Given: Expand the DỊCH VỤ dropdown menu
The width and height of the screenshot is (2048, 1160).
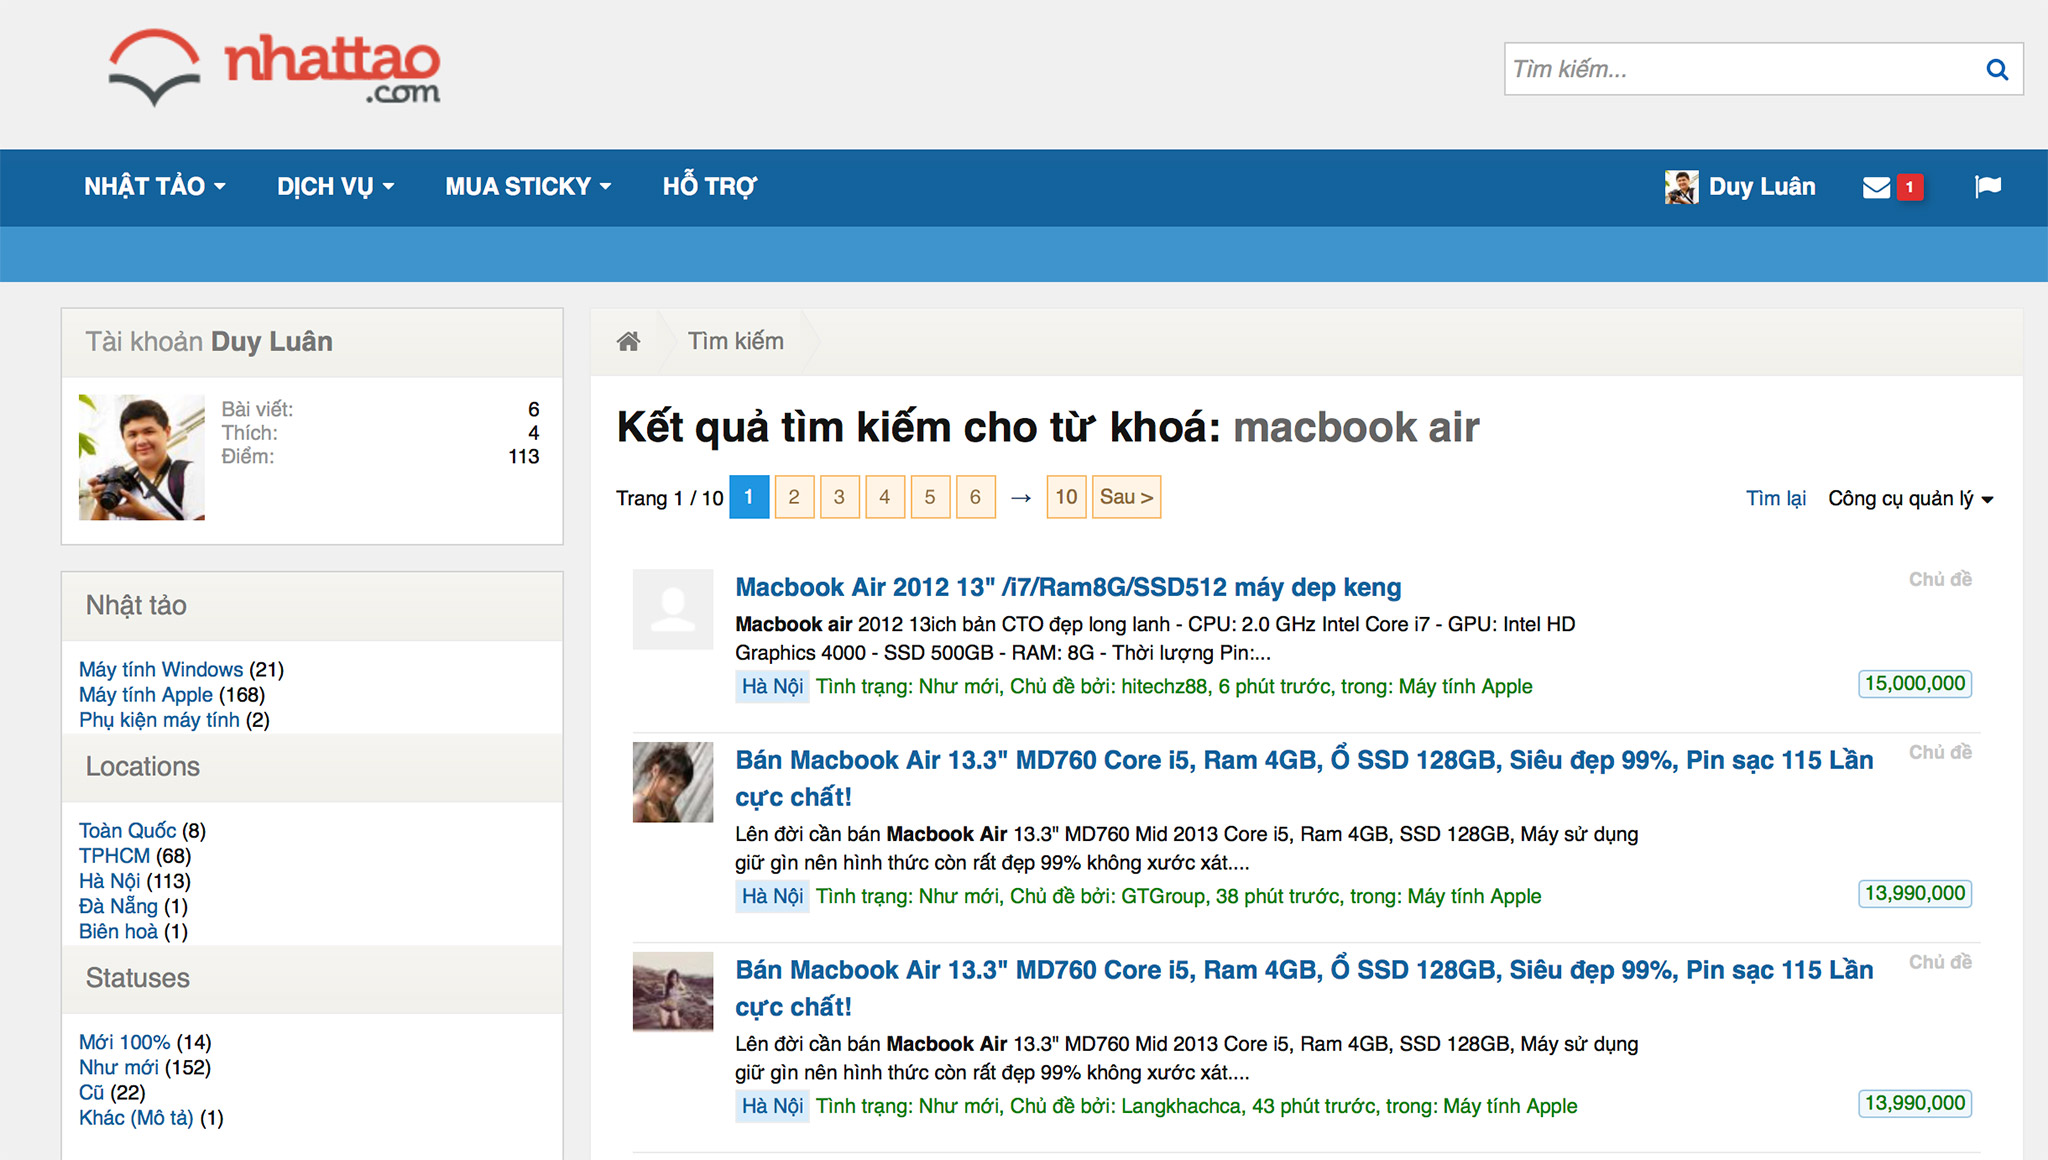Looking at the screenshot, I should pos(336,187).
